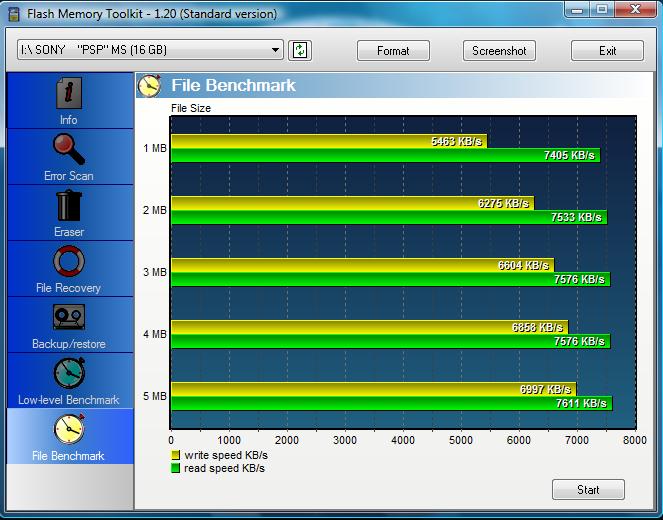Open the Info panel icon
This screenshot has width=663, height=520.
click(68, 95)
